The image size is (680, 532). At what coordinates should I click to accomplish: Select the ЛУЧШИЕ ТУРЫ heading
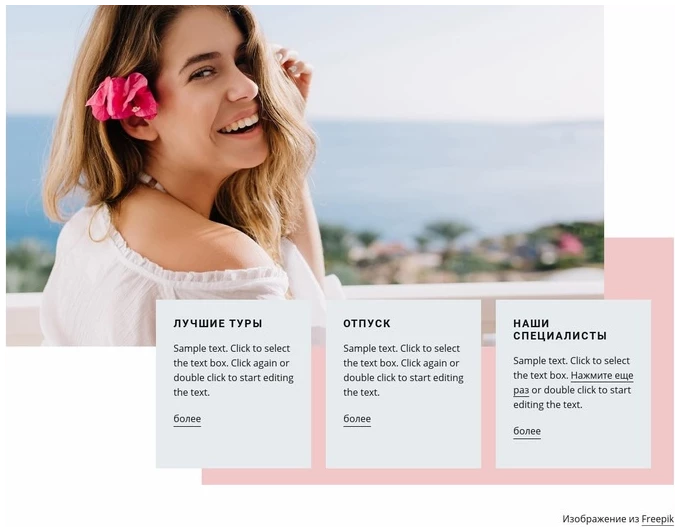(218, 323)
